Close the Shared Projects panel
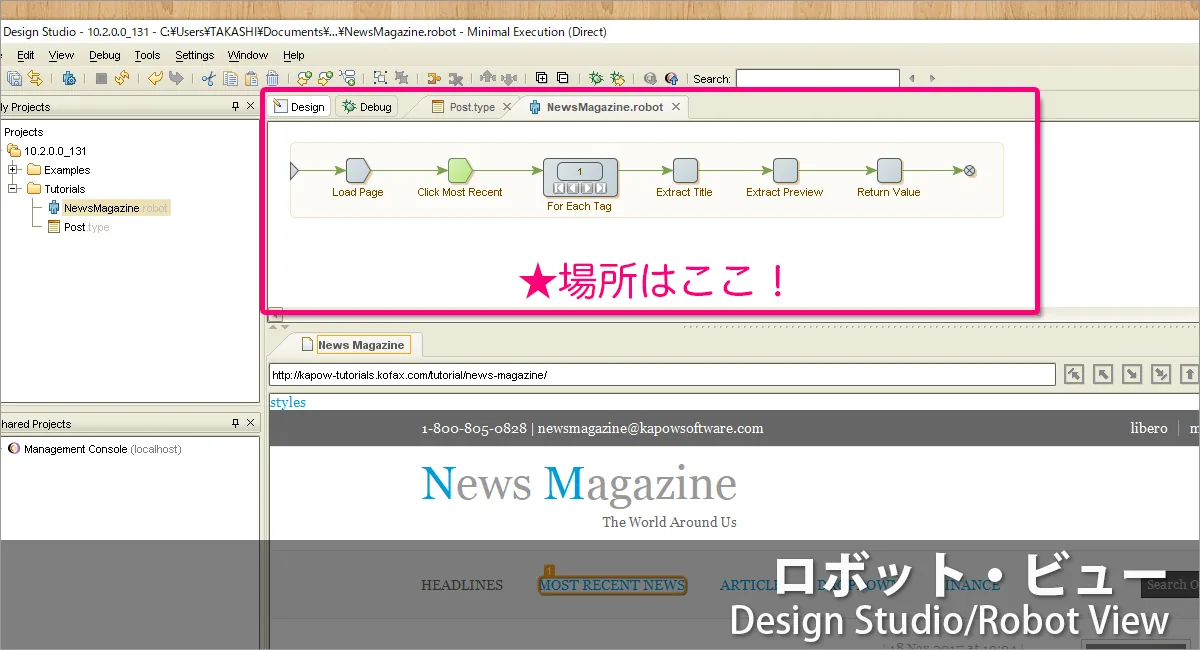 point(250,423)
